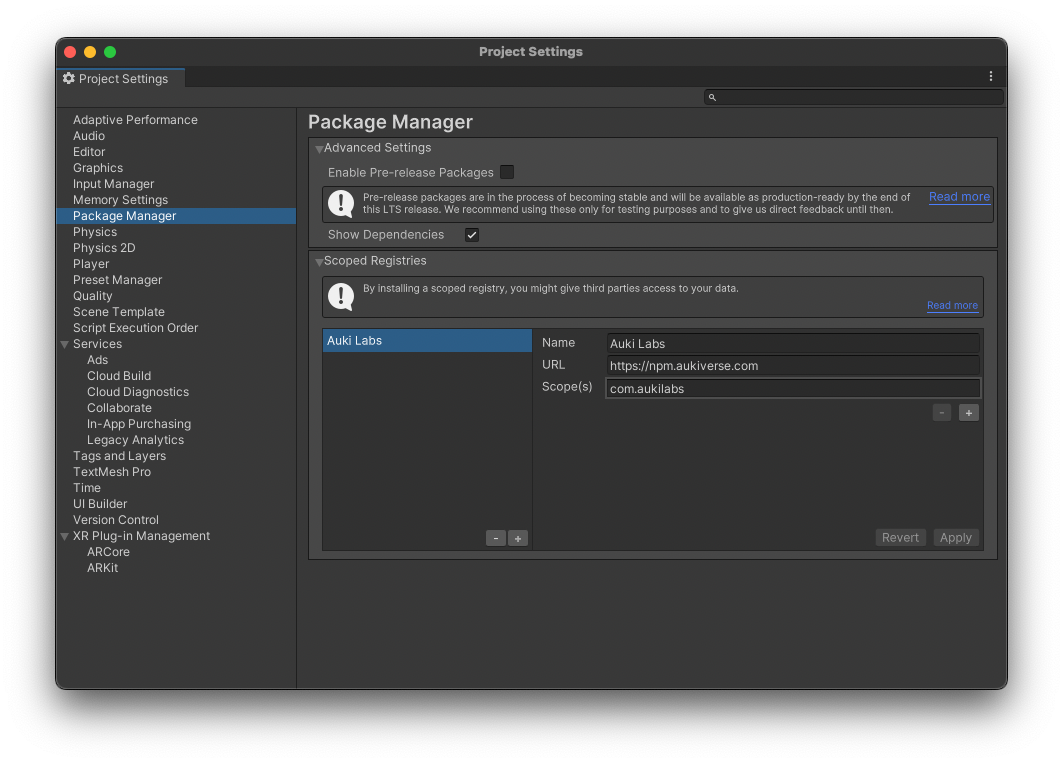
Task: Select Package Manager in sidebar
Action: [176, 216]
